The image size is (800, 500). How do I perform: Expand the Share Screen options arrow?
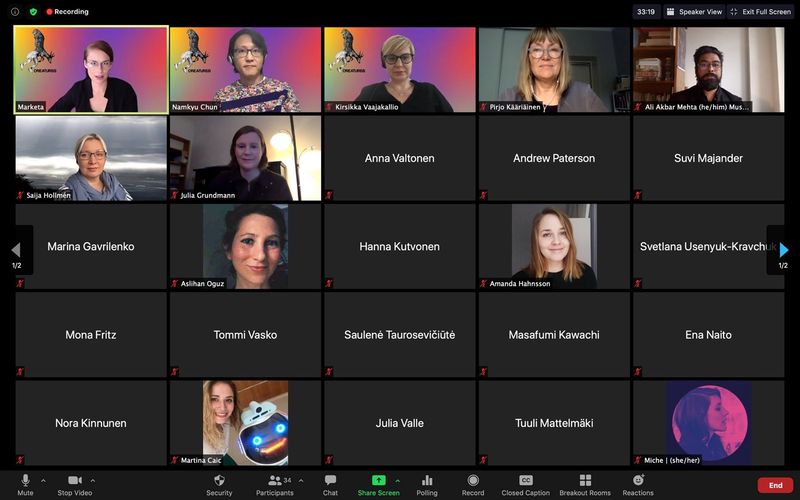[x=397, y=480]
